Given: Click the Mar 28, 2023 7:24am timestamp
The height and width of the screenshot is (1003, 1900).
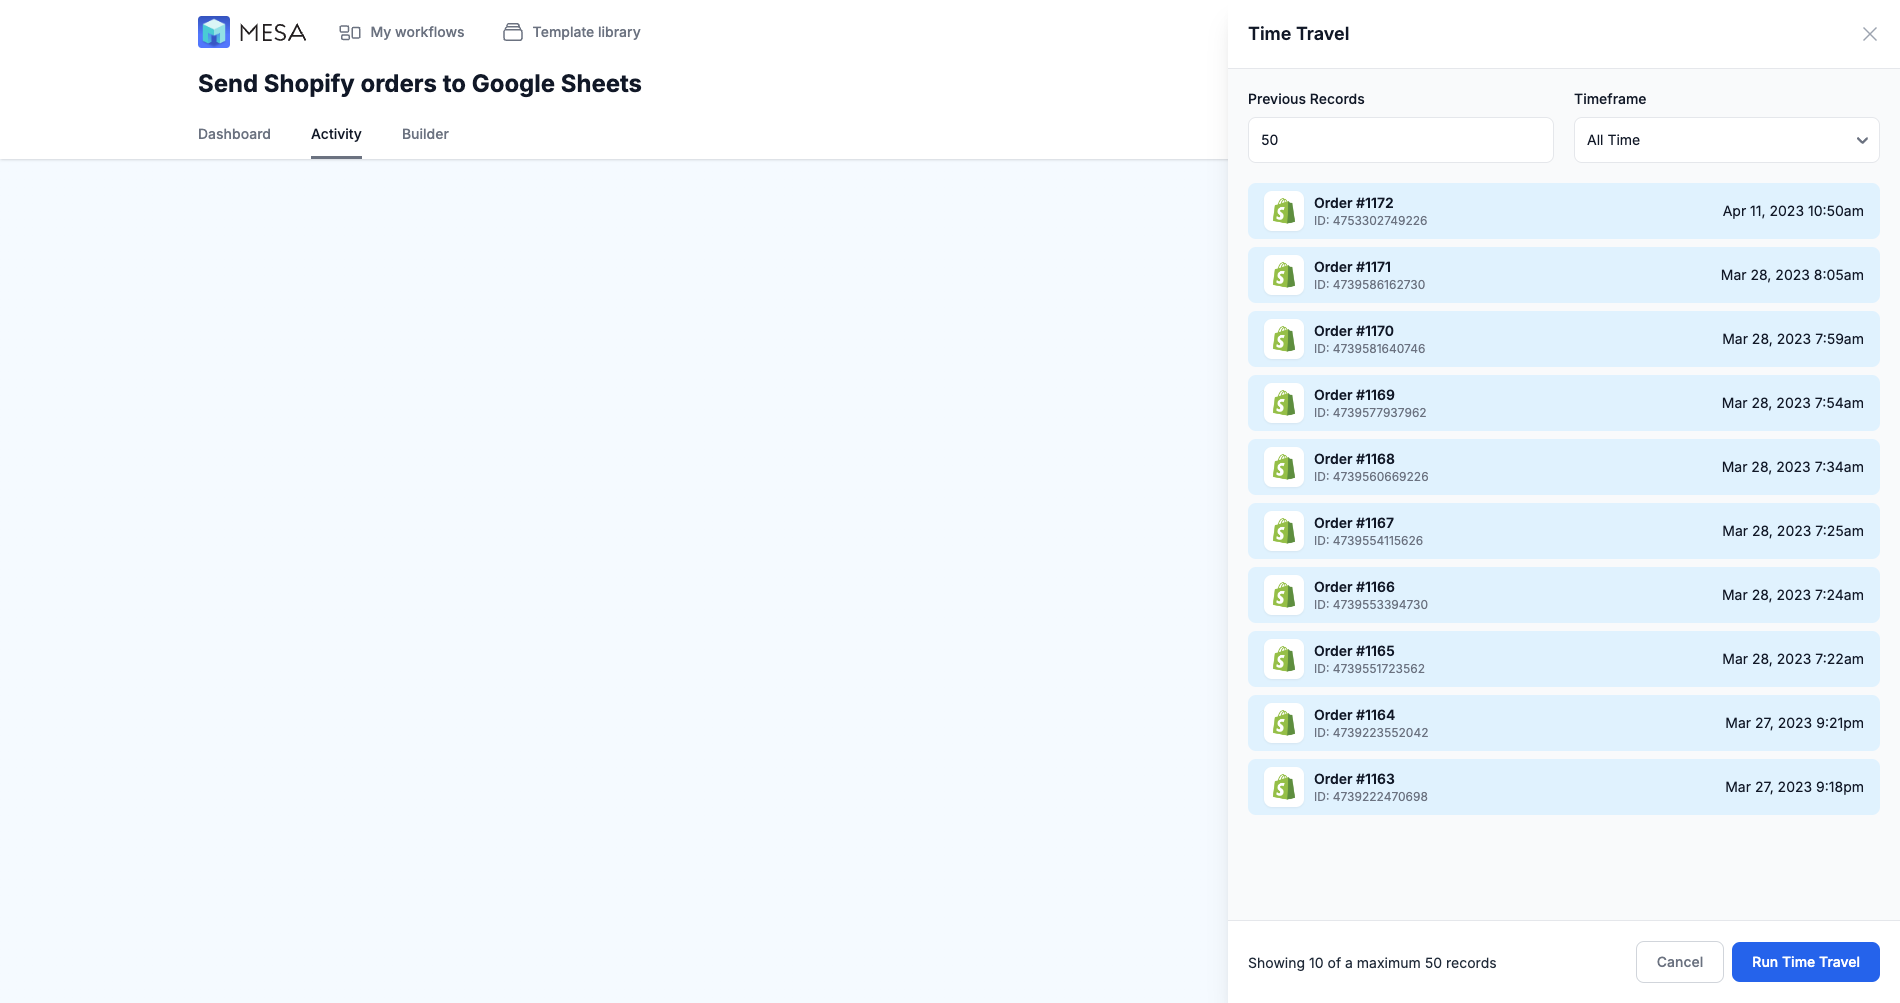Looking at the screenshot, I should click(1793, 595).
